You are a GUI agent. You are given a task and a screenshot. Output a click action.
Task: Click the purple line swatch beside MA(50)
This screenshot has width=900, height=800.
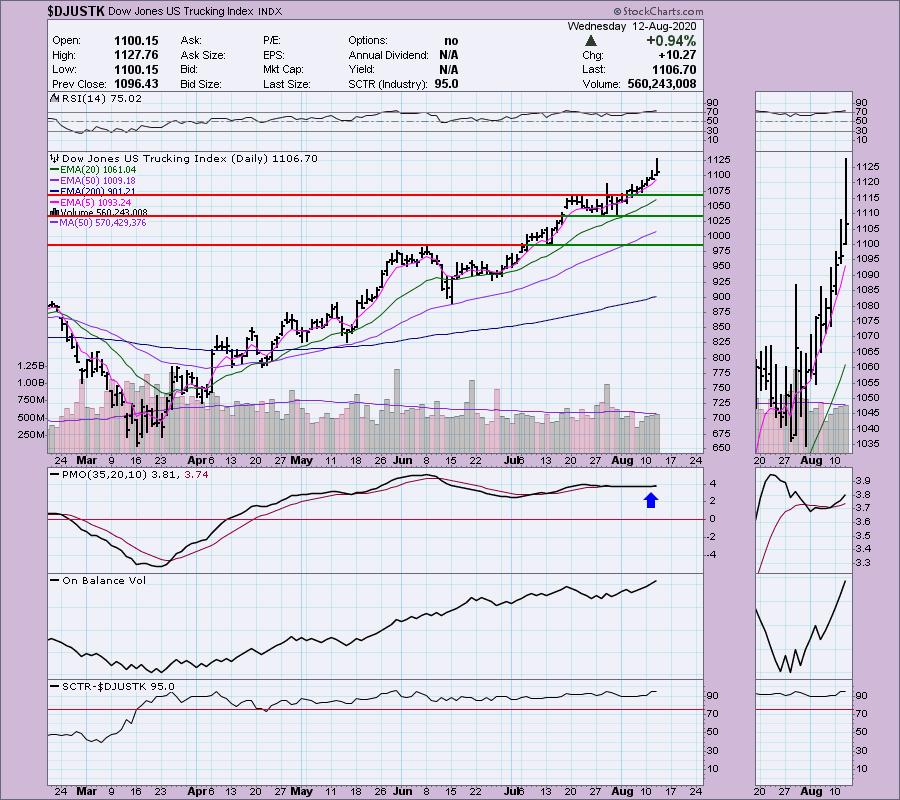tap(55, 223)
